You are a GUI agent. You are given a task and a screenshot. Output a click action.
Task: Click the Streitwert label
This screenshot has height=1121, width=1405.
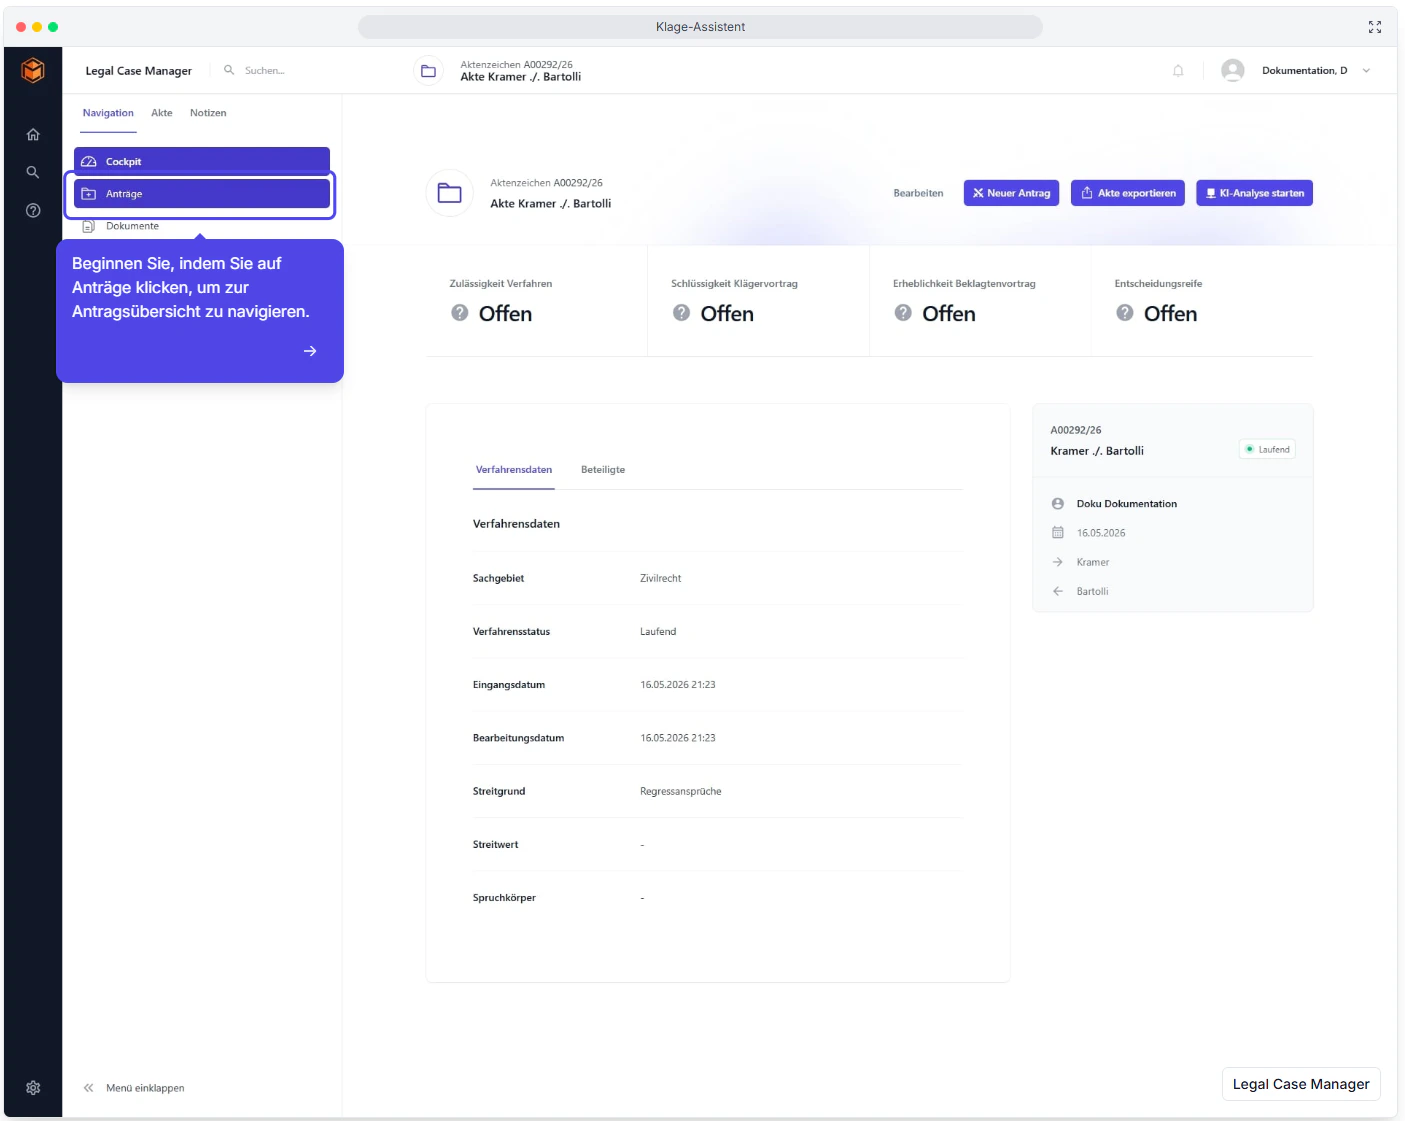[x=496, y=845]
